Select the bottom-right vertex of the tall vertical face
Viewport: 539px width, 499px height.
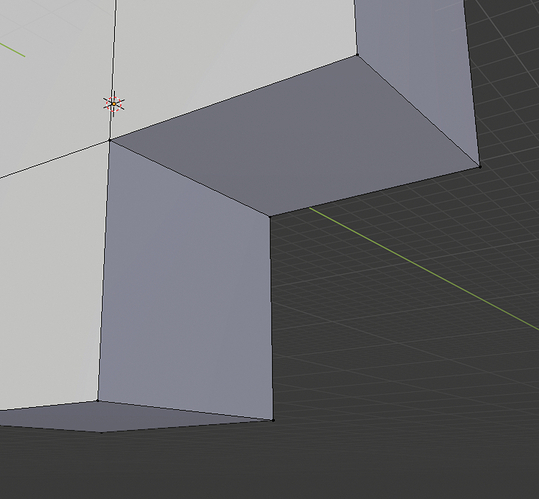tap(273, 420)
